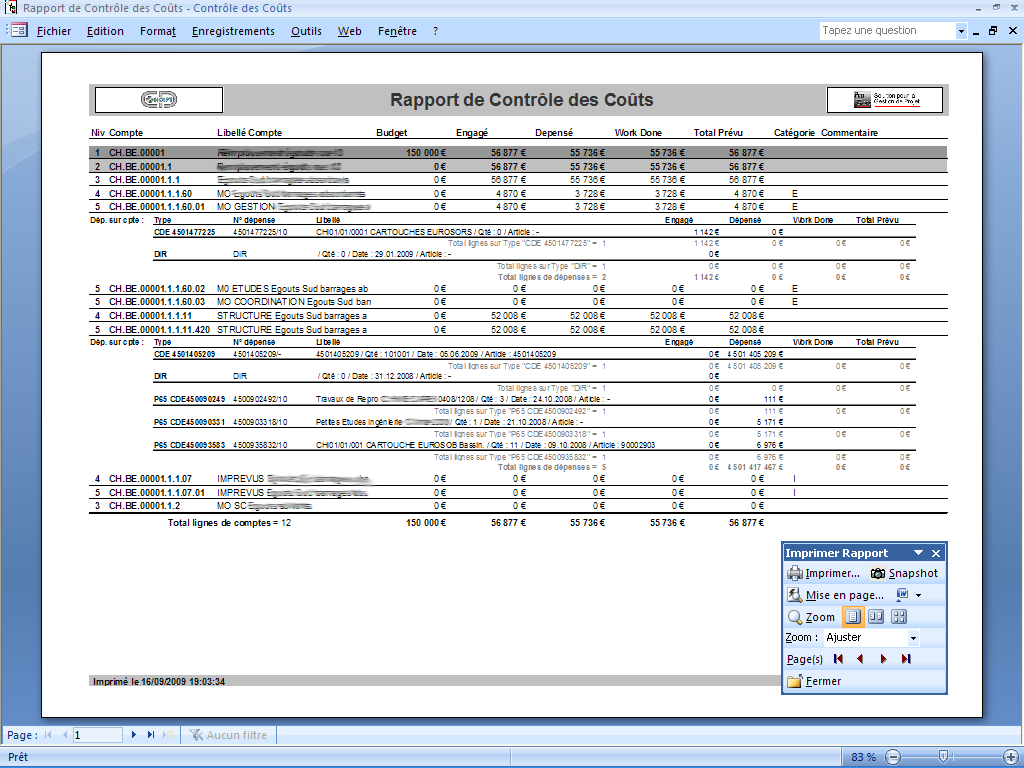The image size is (1024, 768).
Task: Open the Web menu
Action: pos(349,31)
